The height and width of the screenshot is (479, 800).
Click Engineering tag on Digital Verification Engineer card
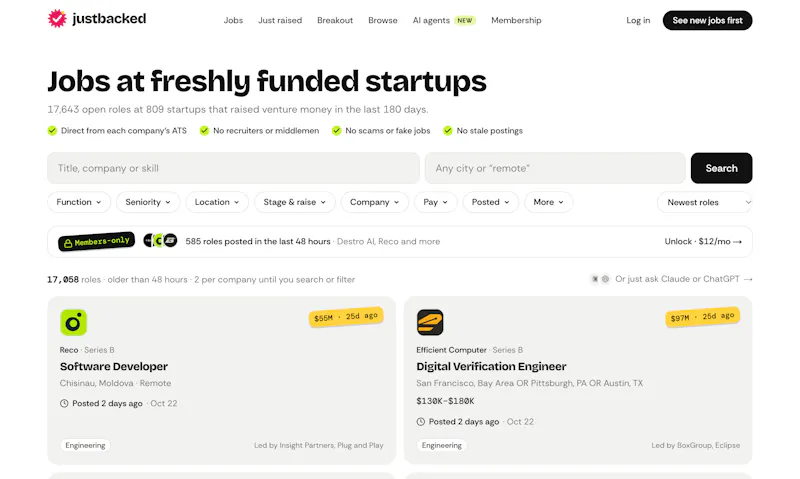click(x=442, y=445)
